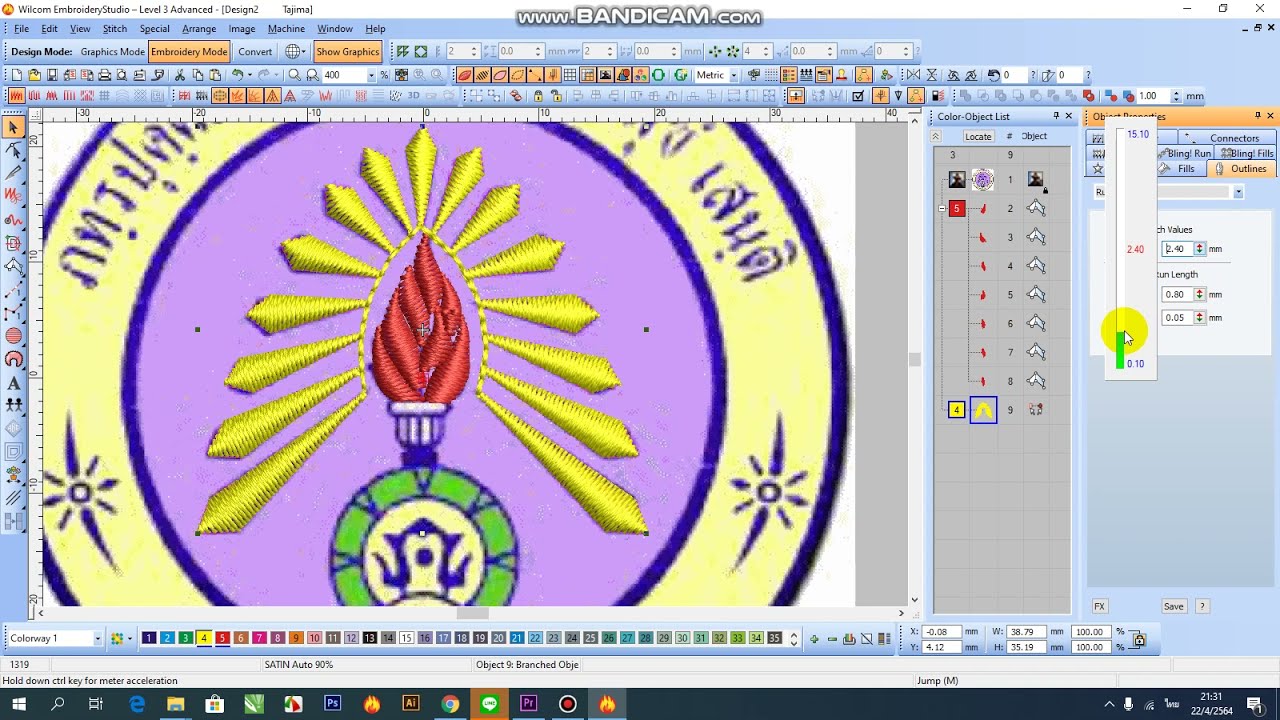Select object row 9 in object list

coord(1003,410)
